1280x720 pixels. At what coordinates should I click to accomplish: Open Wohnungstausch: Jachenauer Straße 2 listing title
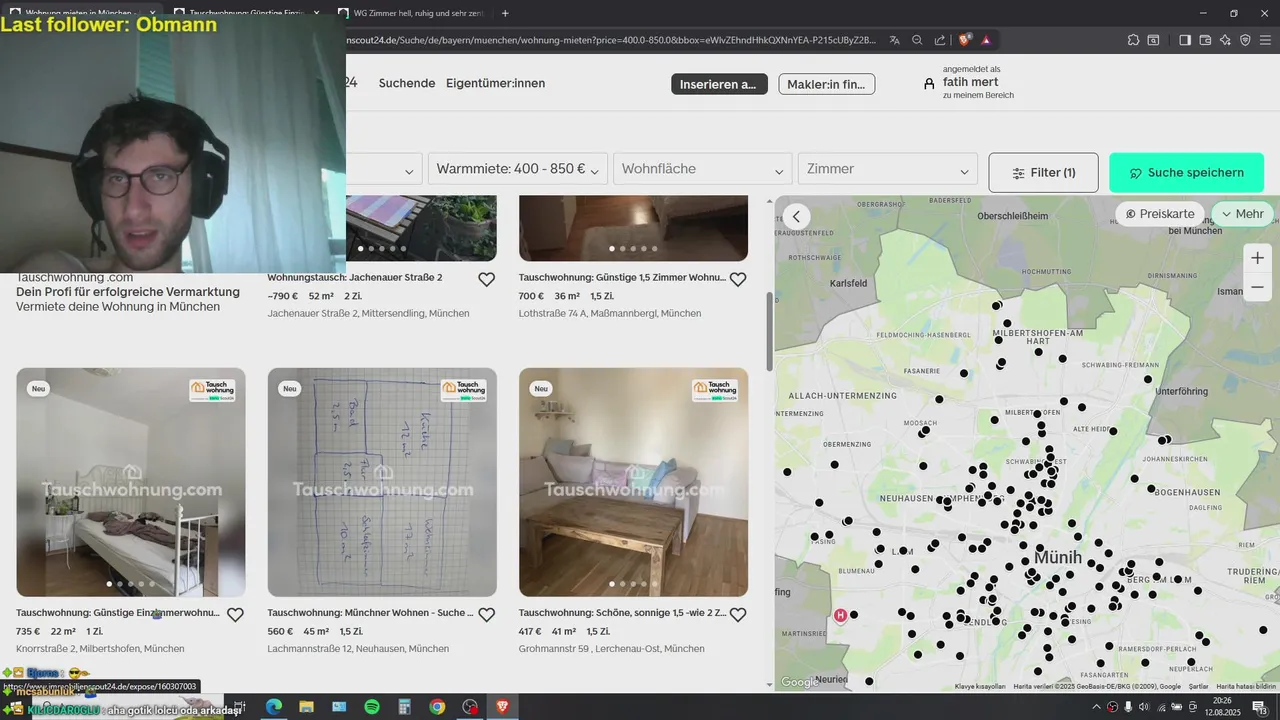click(355, 277)
